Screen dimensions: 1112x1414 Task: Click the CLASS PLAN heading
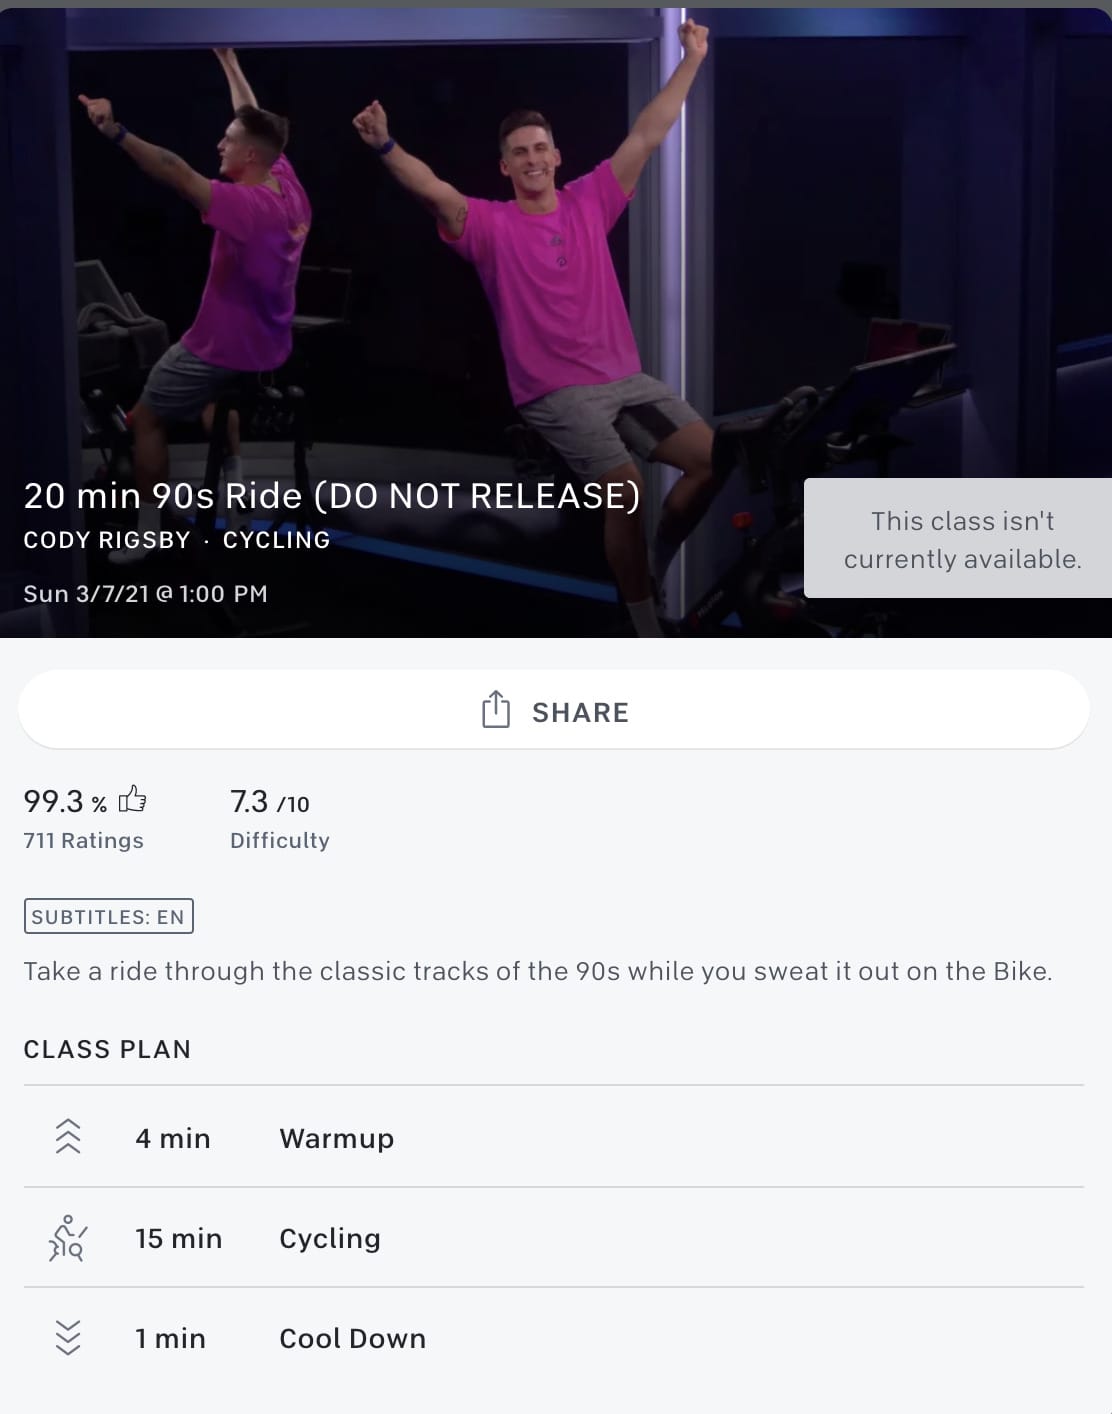pyautogui.click(x=107, y=1049)
